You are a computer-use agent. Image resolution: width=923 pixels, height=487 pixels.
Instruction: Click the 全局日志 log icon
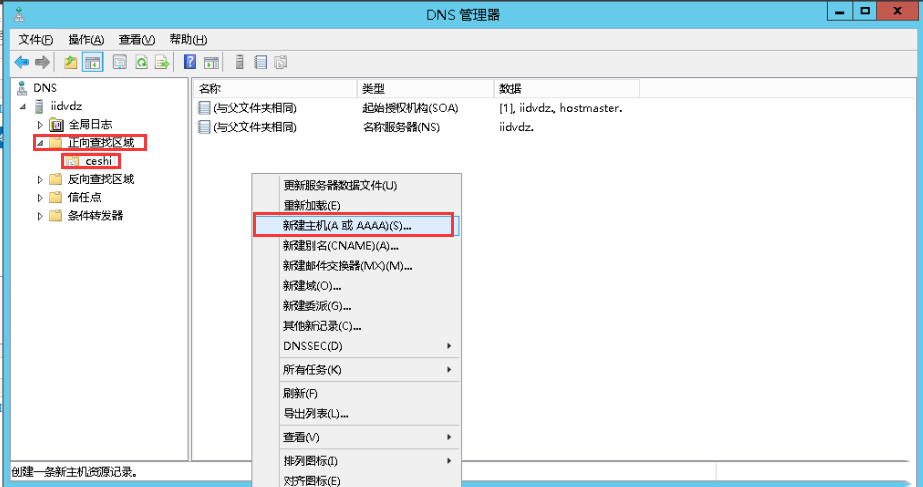[57, 124]
